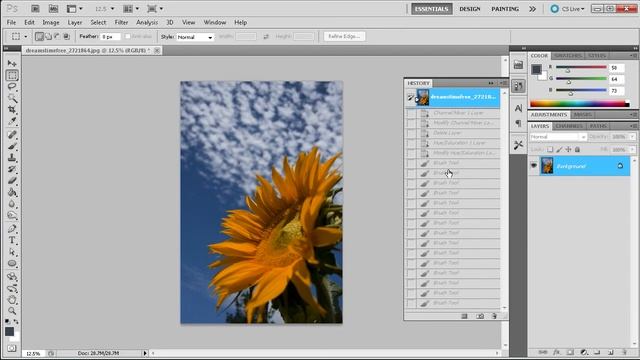The image size is (640, 360).
Task: Select the 3D Camera Rotate tool
Action: click(x=12, y=288)
